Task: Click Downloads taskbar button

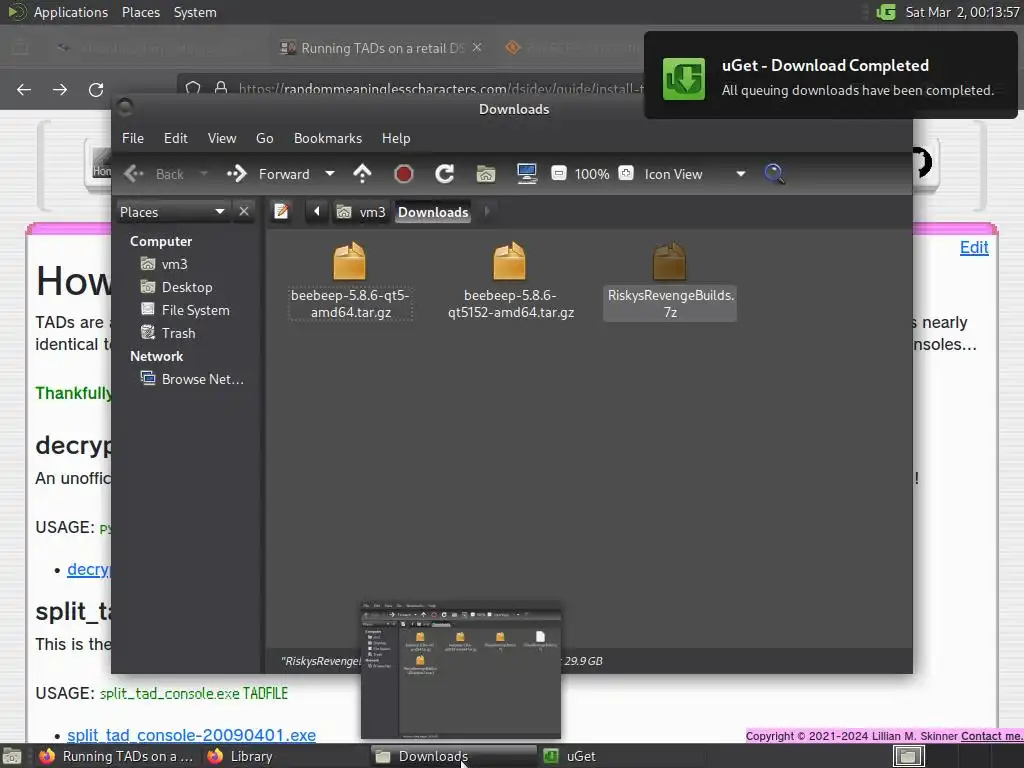Action: point(455,756)
